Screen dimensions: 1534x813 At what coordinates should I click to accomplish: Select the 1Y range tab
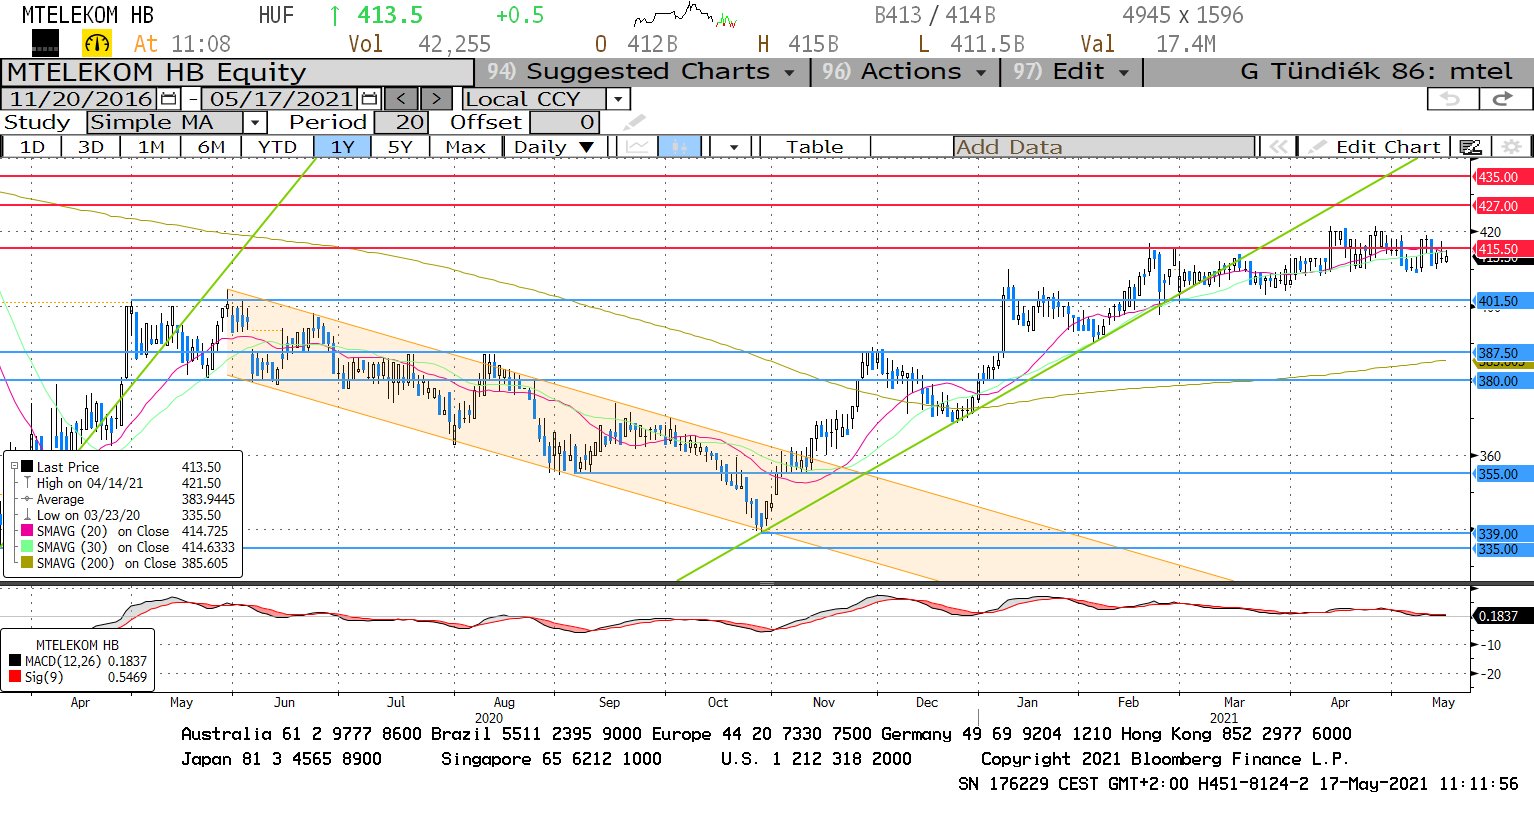342,147
